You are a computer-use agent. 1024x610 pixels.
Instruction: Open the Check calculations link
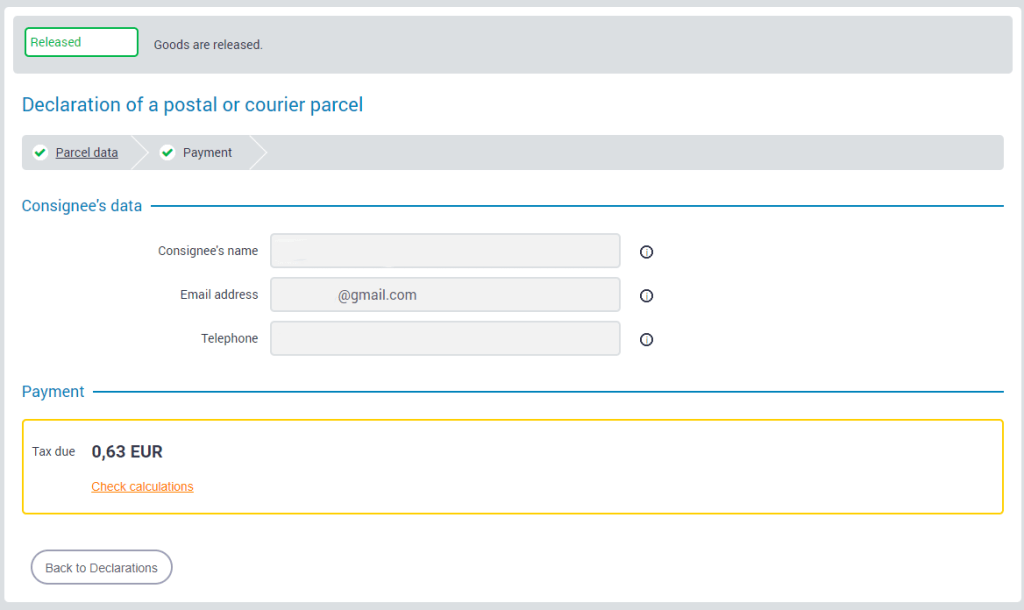(x=142, y=487)
